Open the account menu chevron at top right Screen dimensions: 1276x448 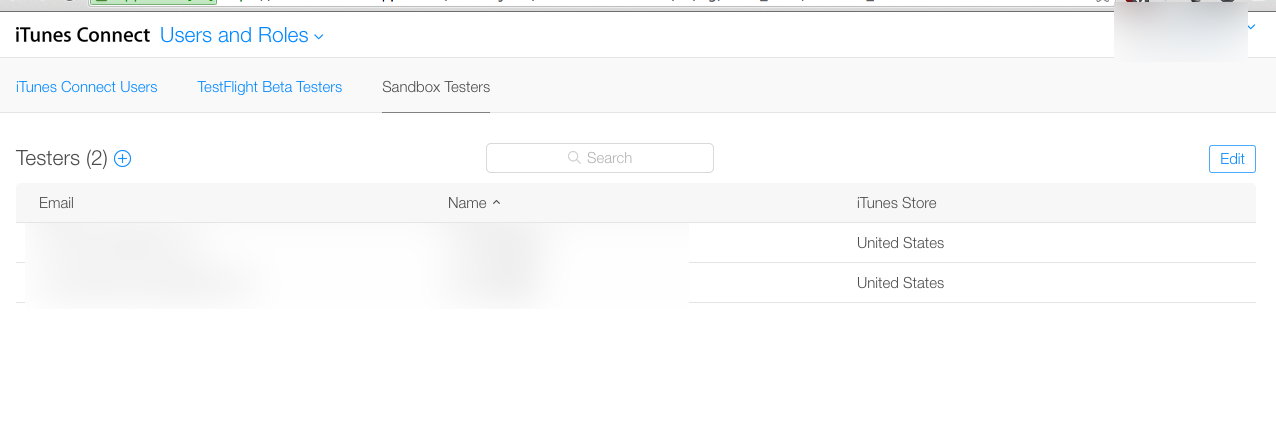point(1252,27)
